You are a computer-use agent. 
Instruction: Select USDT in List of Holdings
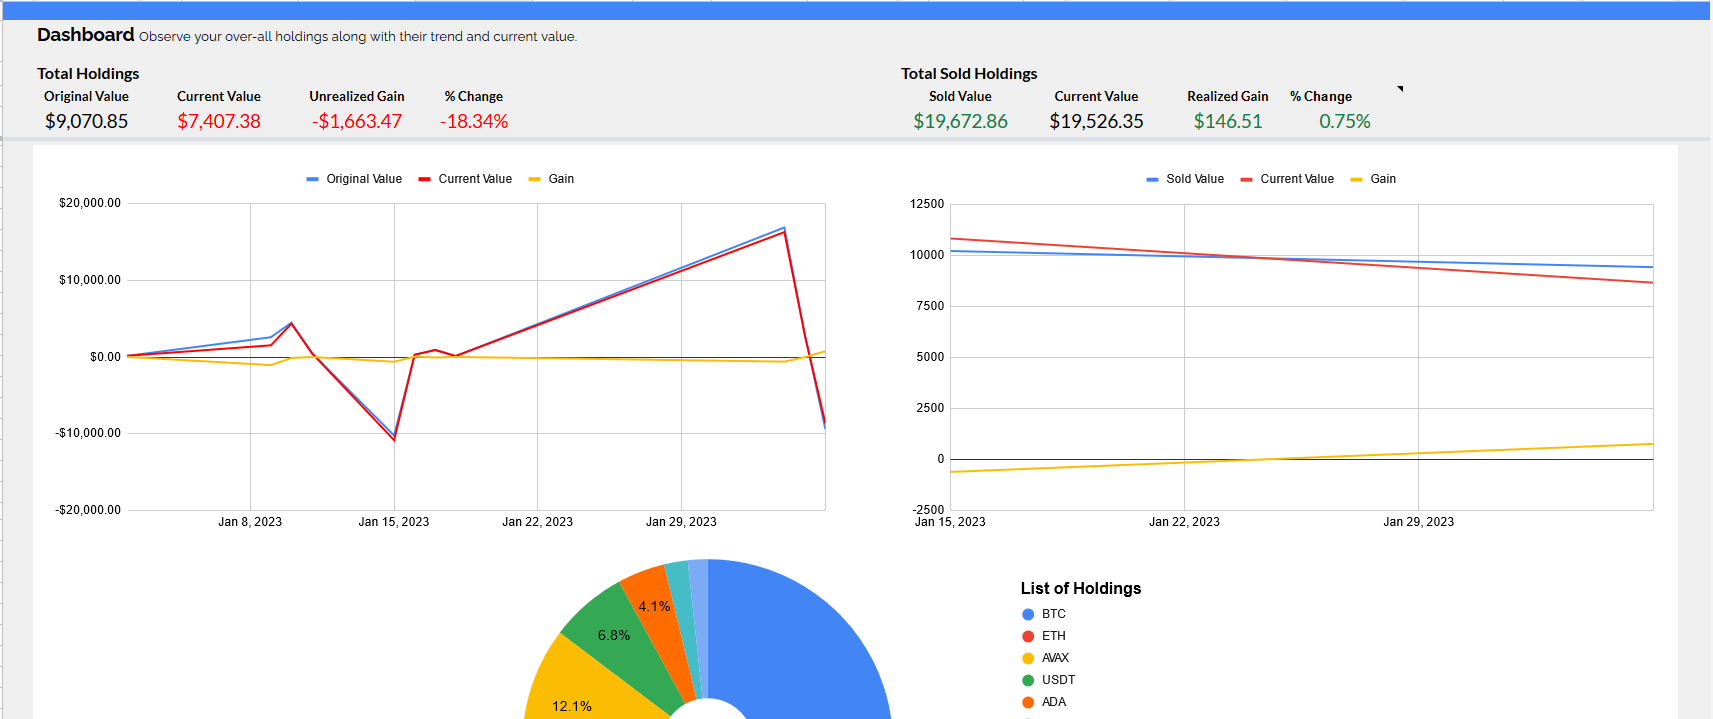pyautogui.click(x=1049, y=680)
